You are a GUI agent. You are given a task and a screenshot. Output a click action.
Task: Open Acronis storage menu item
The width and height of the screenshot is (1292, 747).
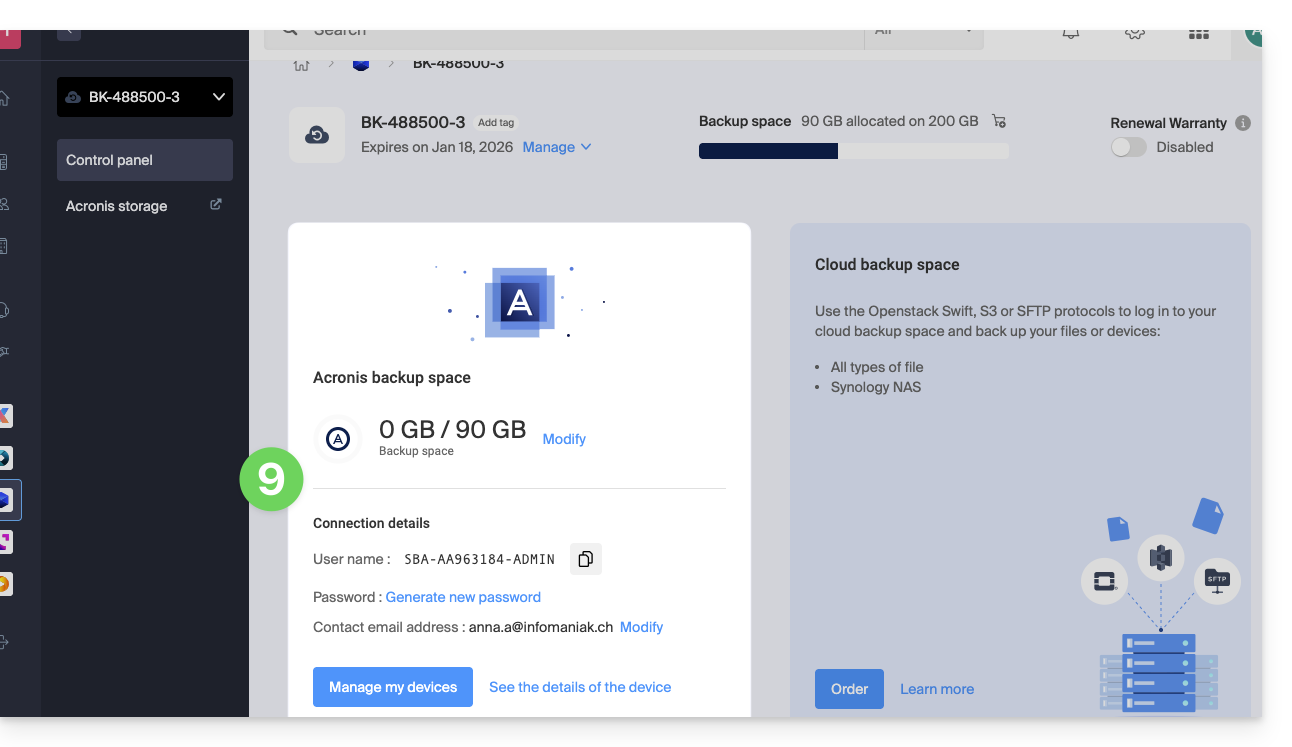coord(117,206)
